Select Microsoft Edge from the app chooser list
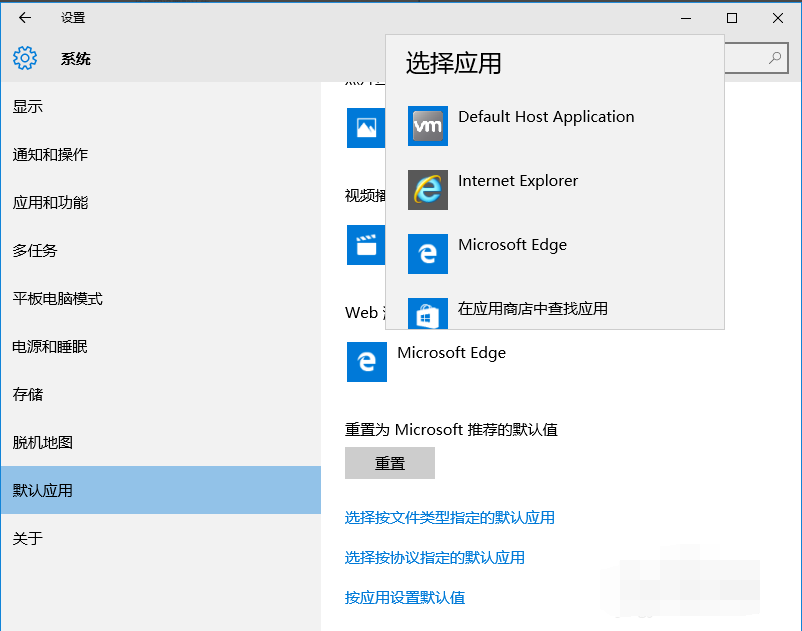802x631 pixels. coord(513,244)
